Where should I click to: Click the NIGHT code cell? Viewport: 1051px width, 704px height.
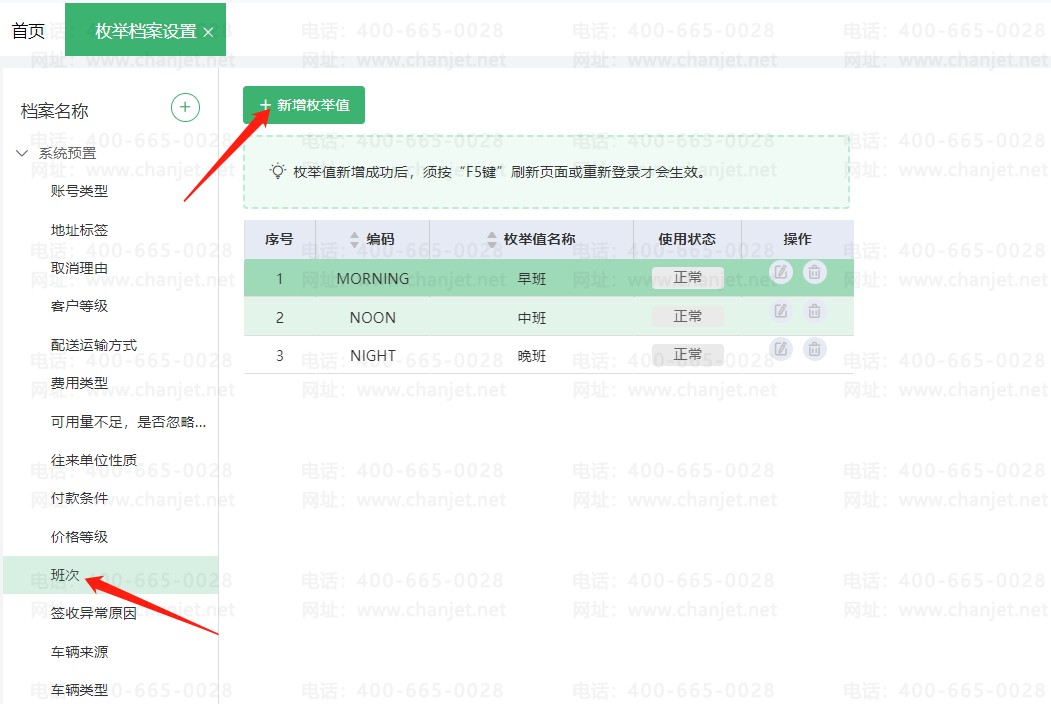click(373, 356)
